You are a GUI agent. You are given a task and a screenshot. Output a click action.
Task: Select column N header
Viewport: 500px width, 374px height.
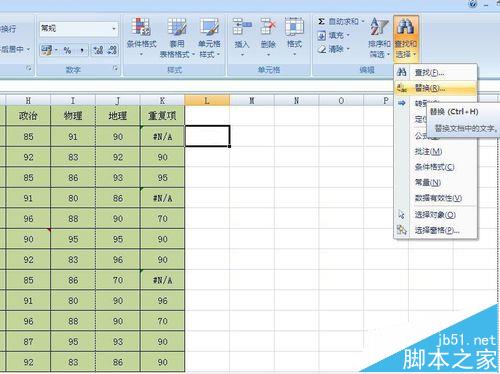click(x=296, y=100)
